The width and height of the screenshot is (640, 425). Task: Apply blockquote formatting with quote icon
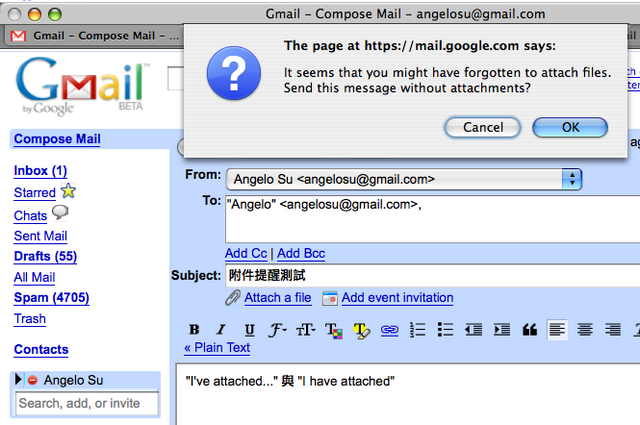tap(529, 329)
